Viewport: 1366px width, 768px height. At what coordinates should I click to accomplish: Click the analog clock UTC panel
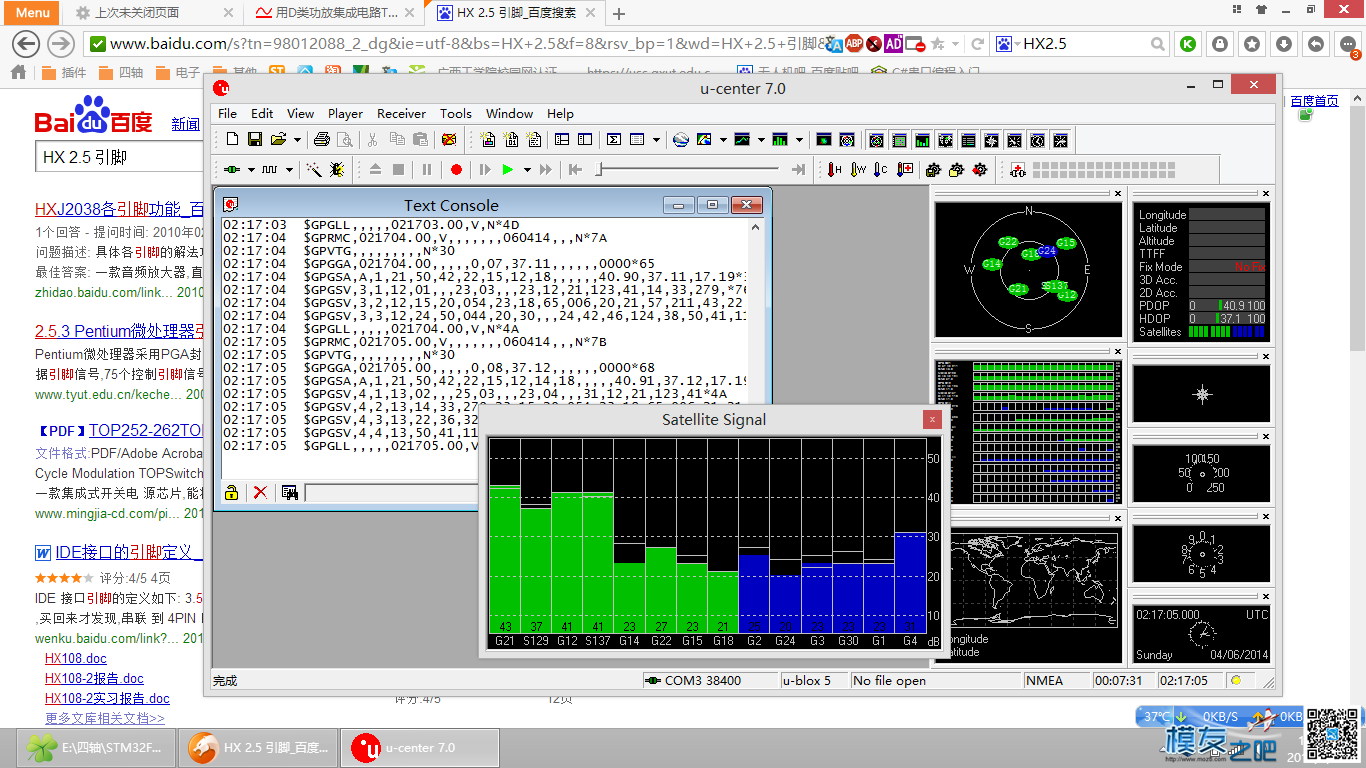click(x=1202, y=633)
